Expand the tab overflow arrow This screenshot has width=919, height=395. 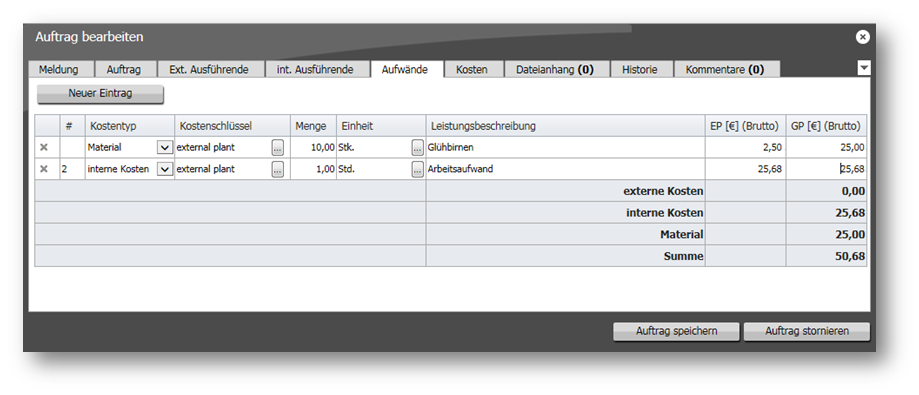[x=864, y=68]
